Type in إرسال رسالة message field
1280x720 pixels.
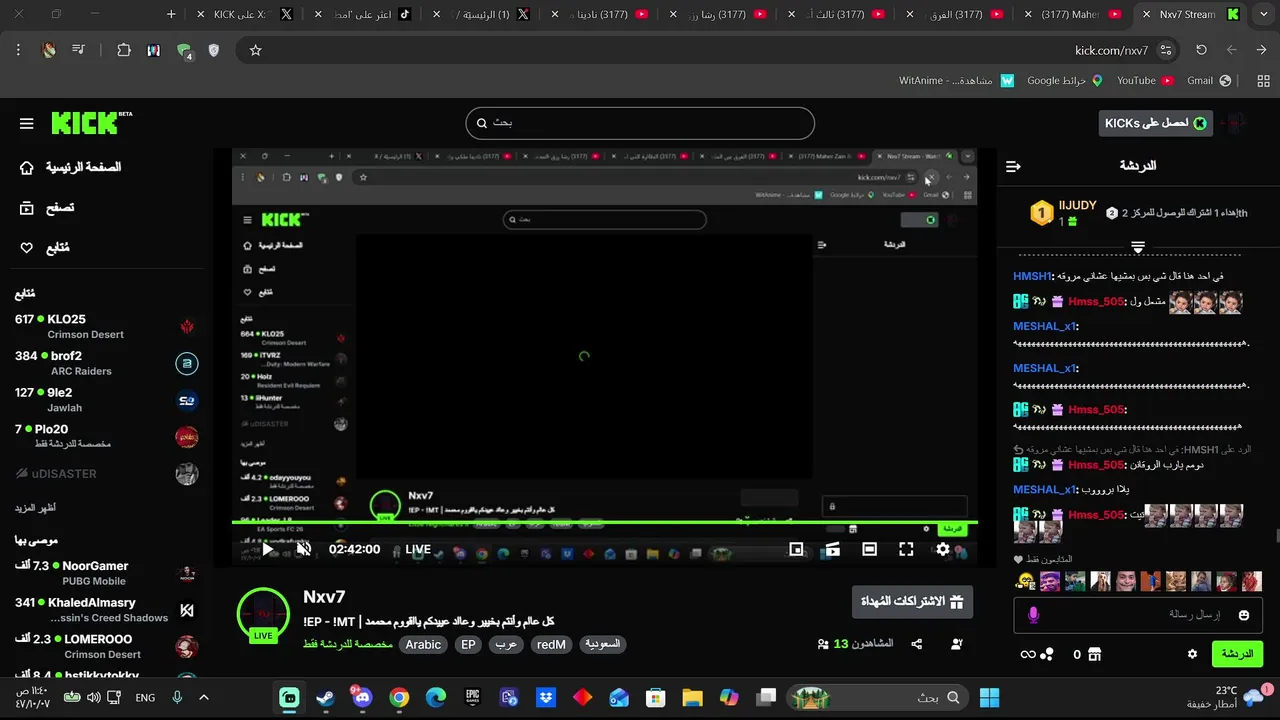point(1139,615)
